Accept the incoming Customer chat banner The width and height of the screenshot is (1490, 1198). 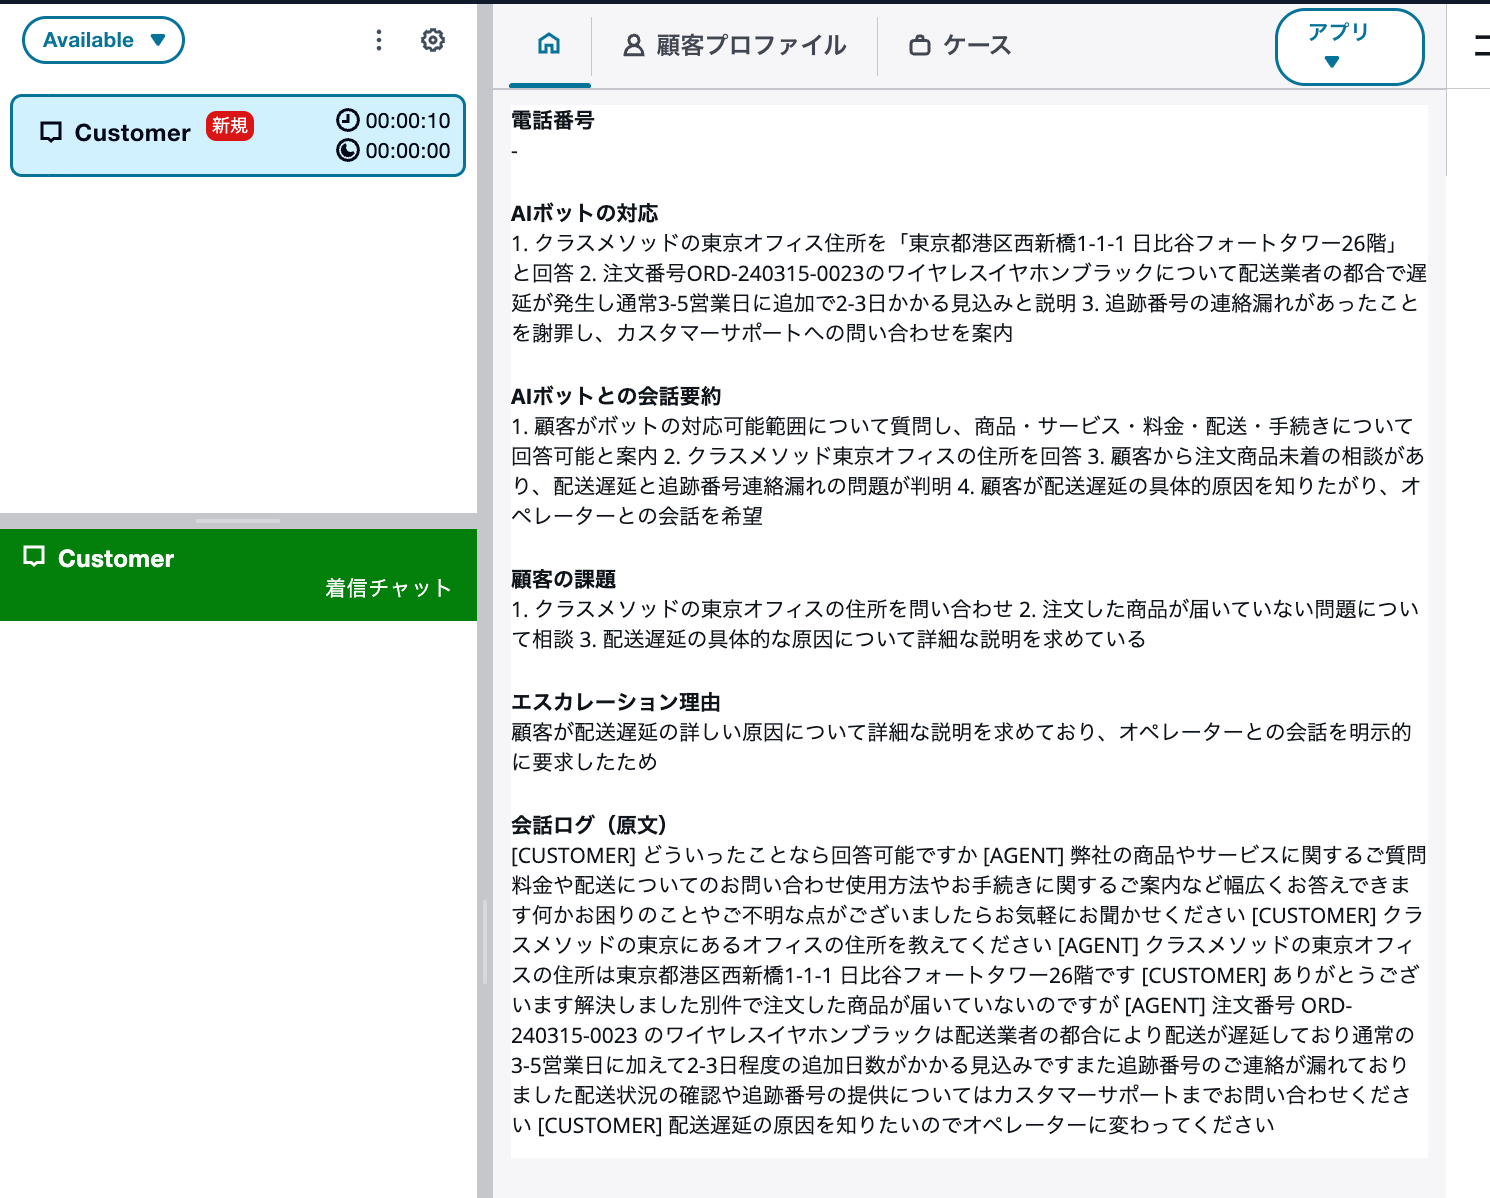pyautogui.click(x=238, y=575)
